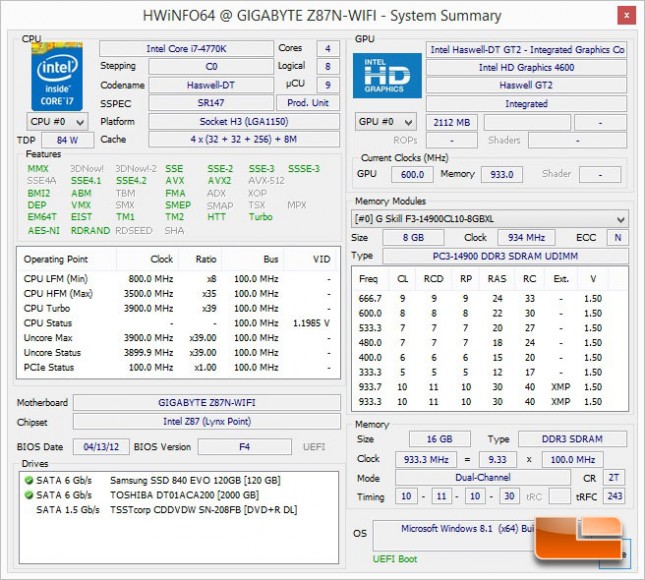Select the CPU LFM (Min) row
This screenshot has width=645, height=580.
click(x=178, y=279)
